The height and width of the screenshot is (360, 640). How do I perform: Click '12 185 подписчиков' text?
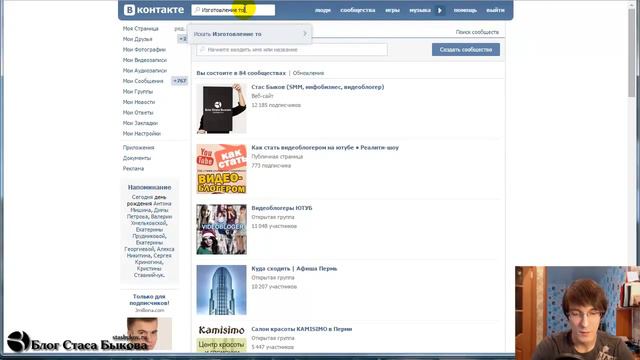click(276, 105)
